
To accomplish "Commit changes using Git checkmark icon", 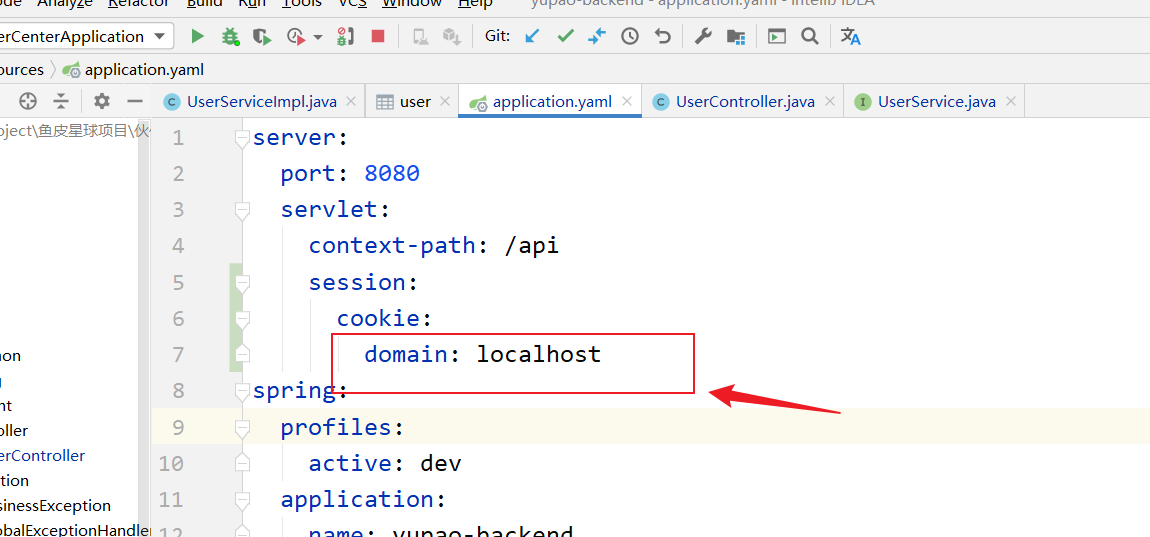I will pyautogui.click(x=565, y=37).
